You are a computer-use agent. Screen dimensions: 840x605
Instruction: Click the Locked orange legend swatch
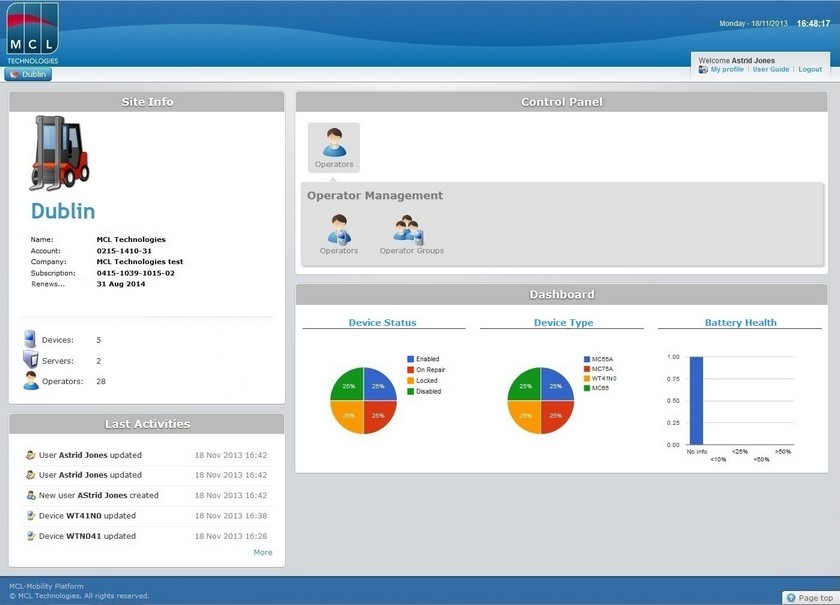tap(410, 380)
